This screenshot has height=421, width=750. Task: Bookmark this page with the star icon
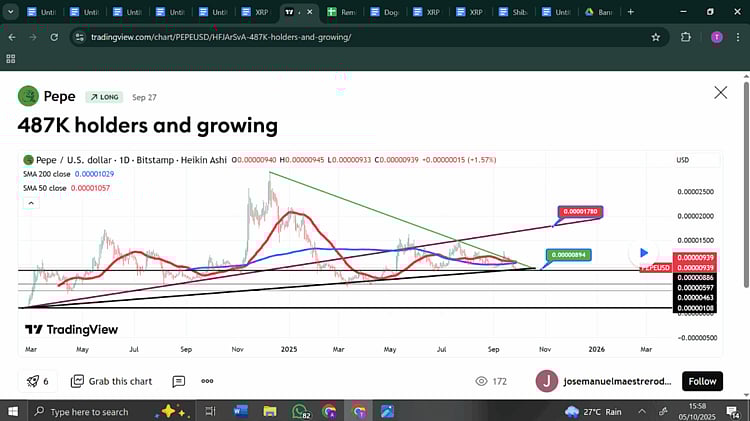(x=656, y=37)
